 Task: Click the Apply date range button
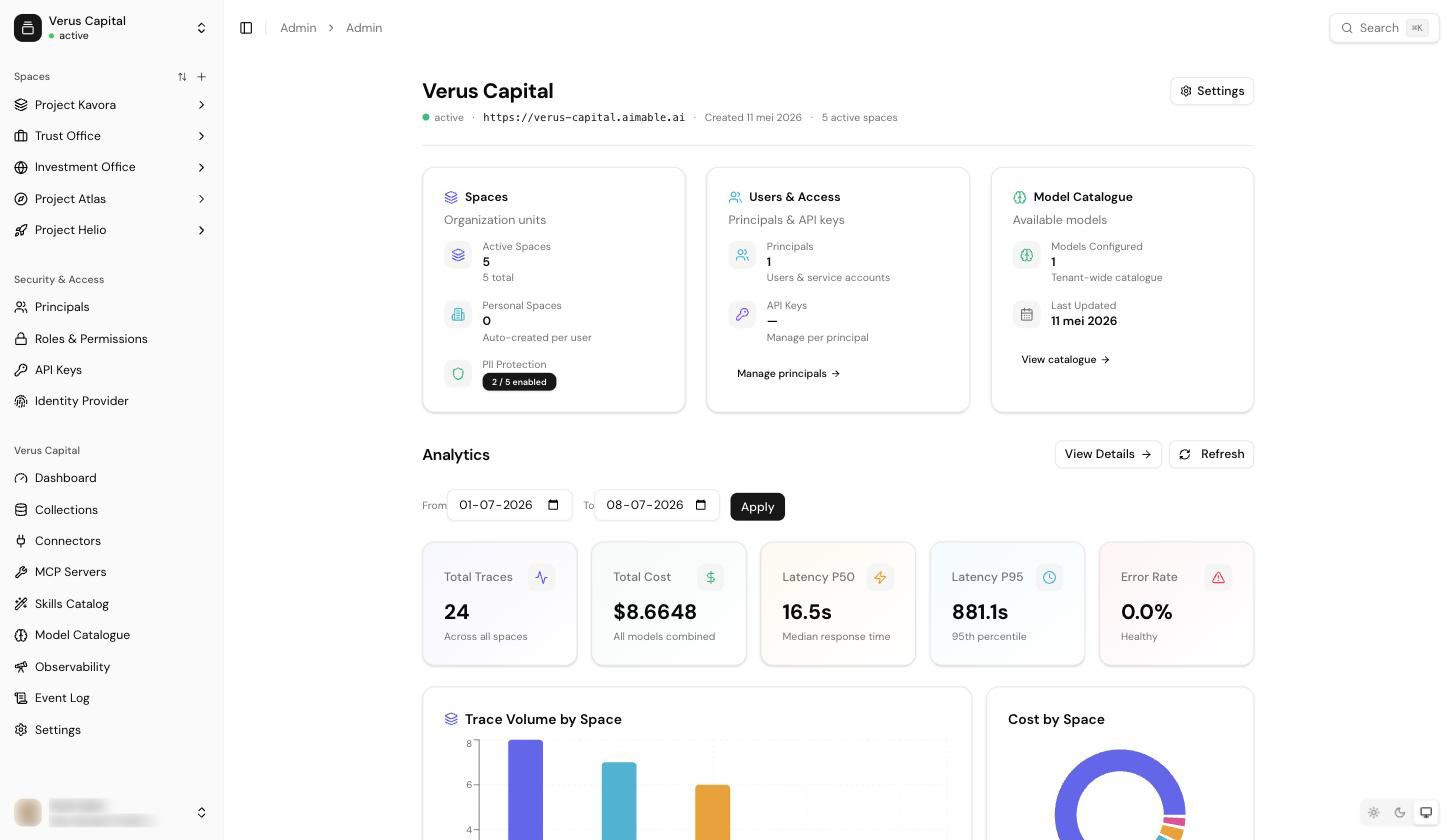(x=757, y=507)
